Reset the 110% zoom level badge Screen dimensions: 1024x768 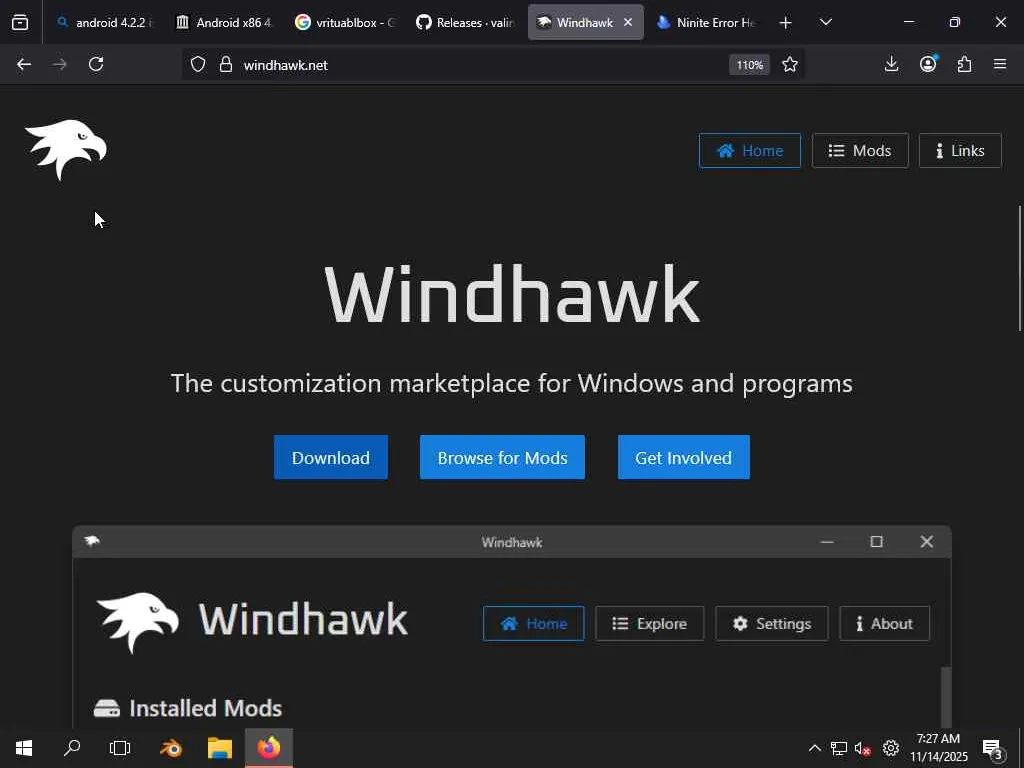(750, 65)
